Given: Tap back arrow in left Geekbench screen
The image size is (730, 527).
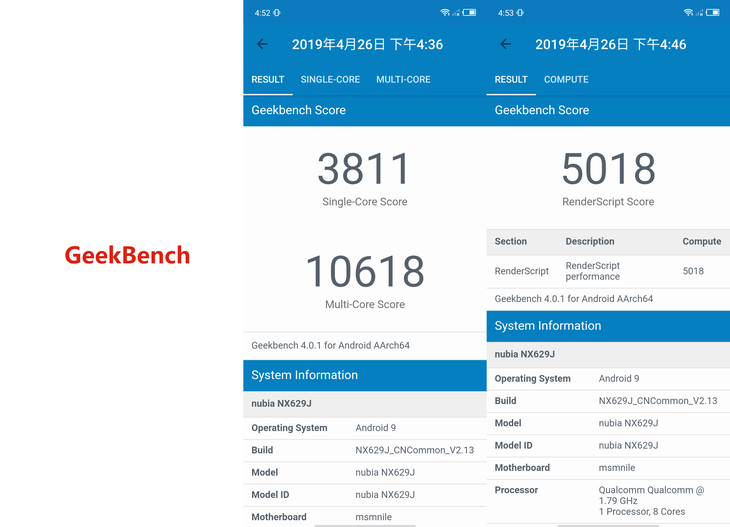Looking at the screenshot, I should (x=263, y=44).
